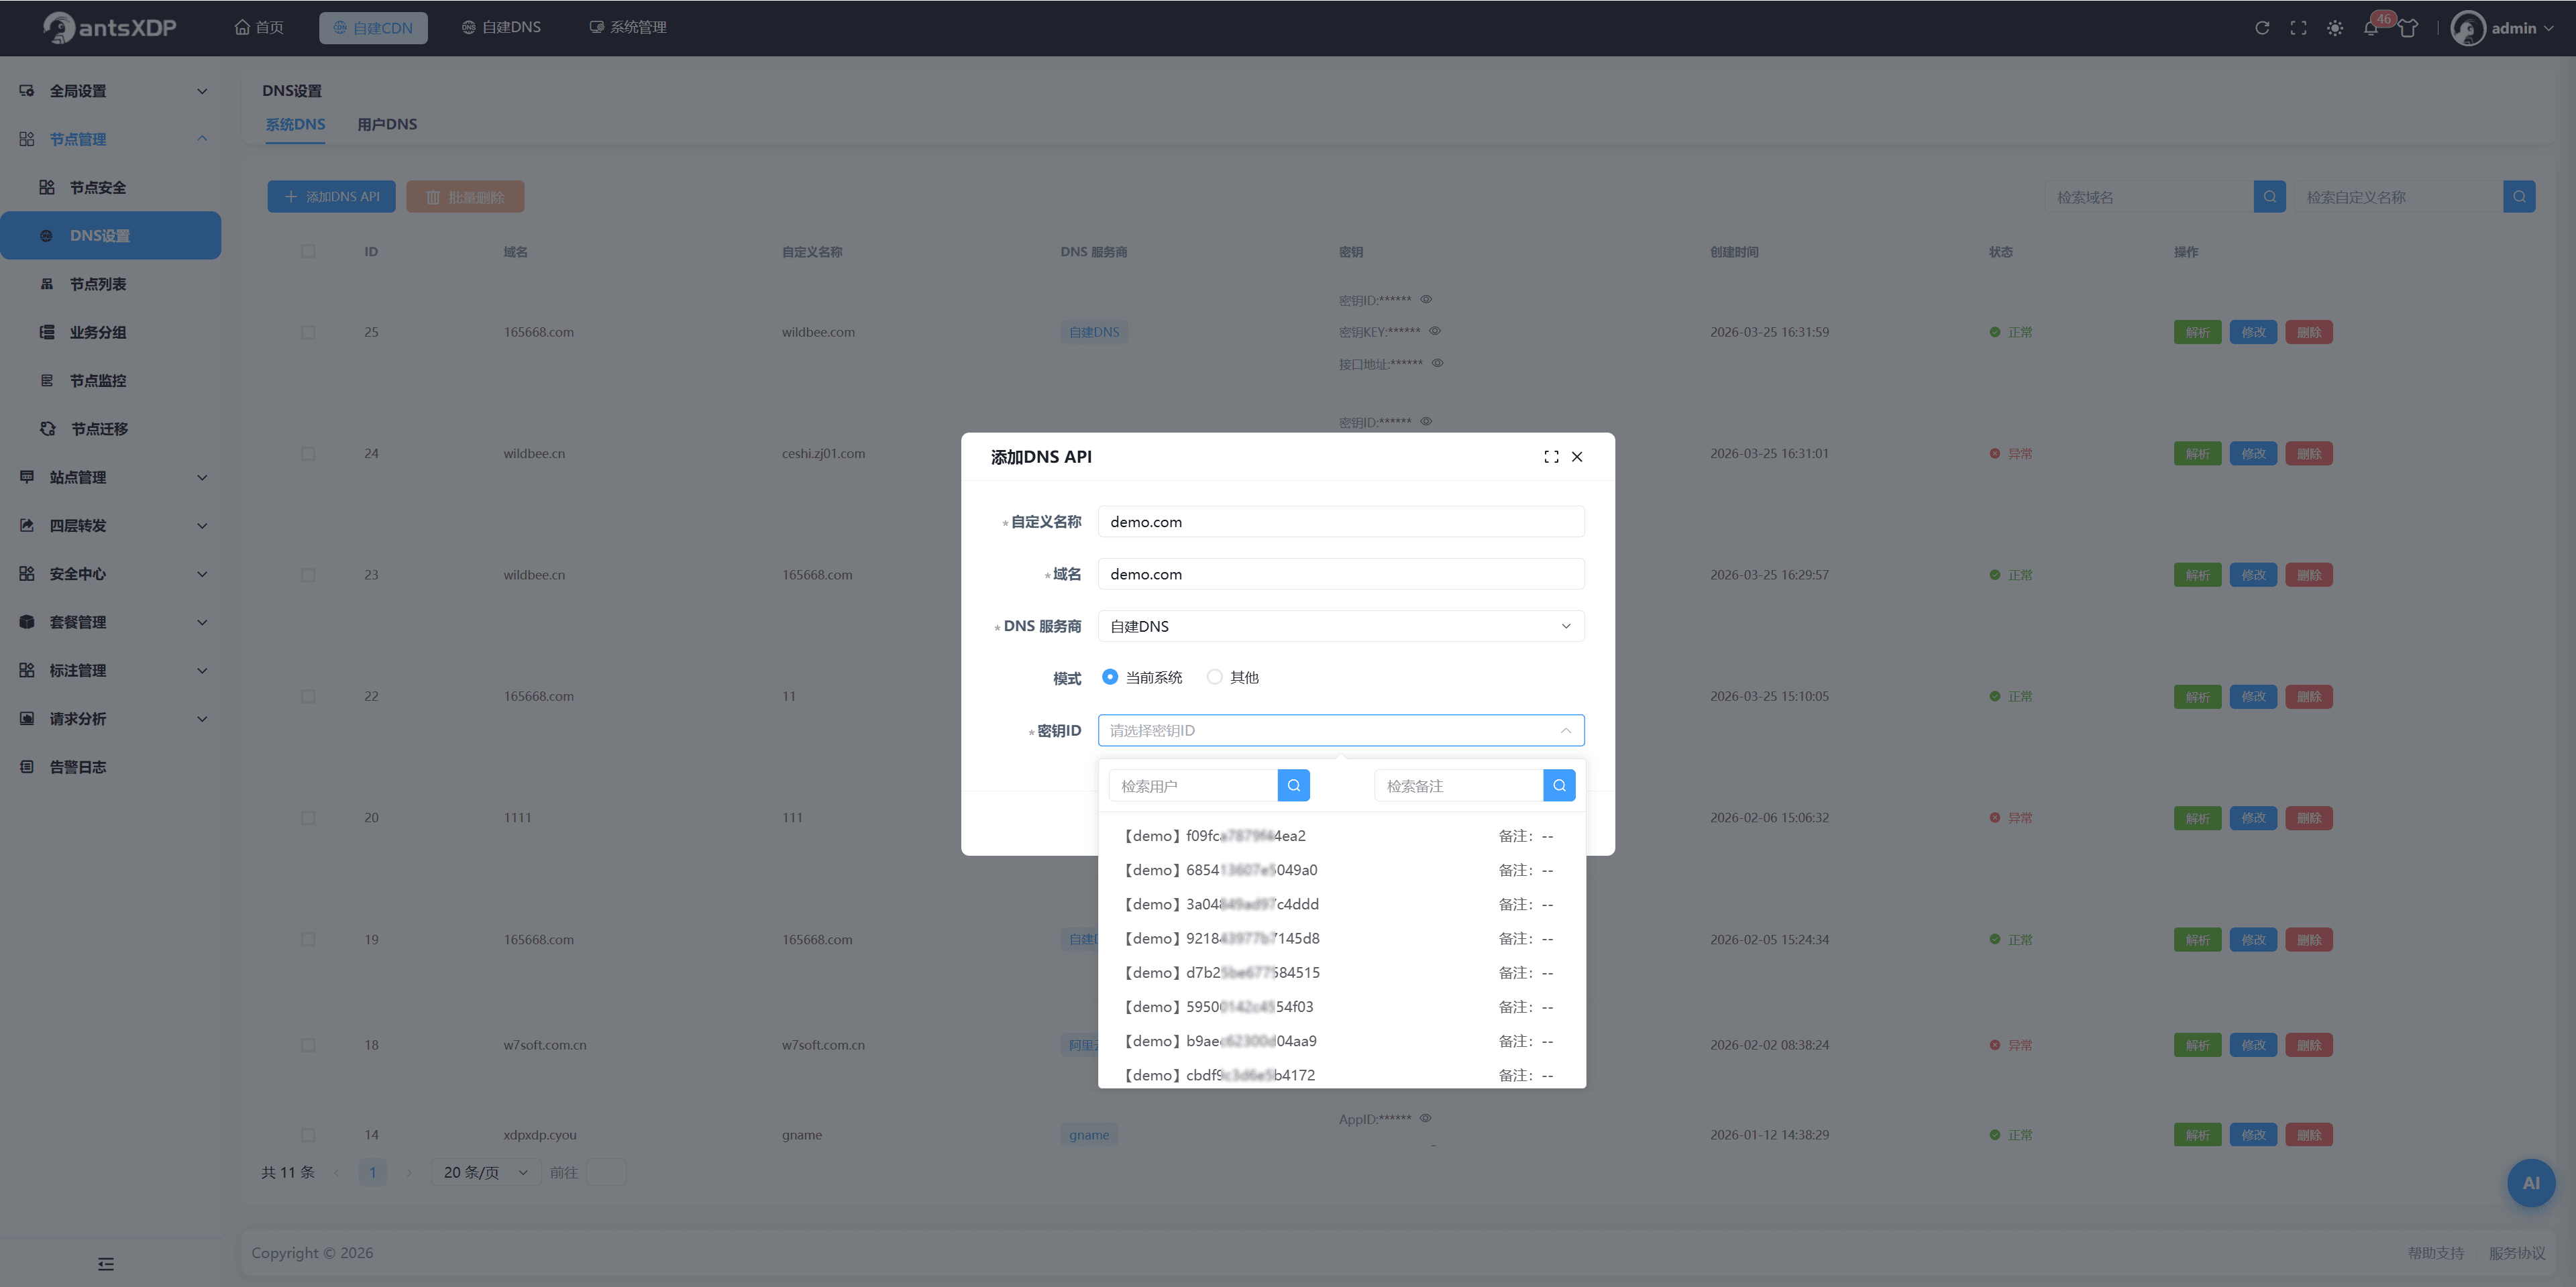Open the AI assistant floating button
2576x1287 pixels.
(2530, 1183)
